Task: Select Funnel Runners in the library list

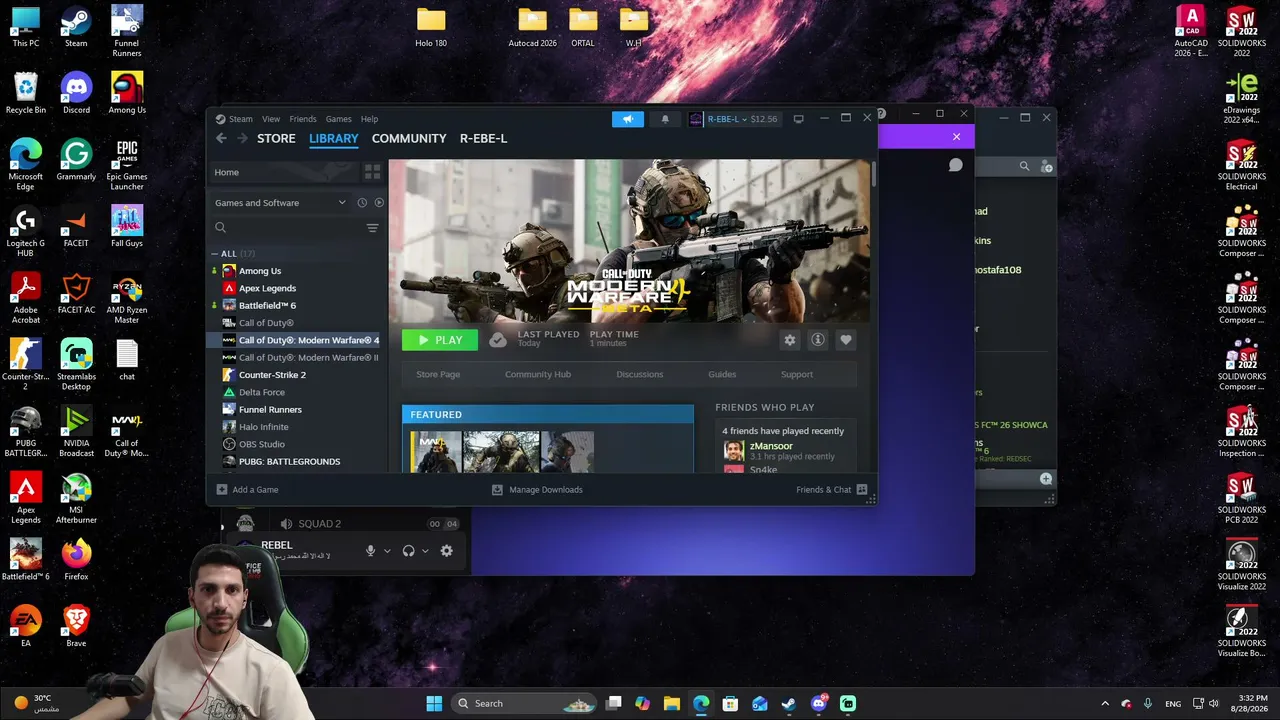Action: pos(270,409)
